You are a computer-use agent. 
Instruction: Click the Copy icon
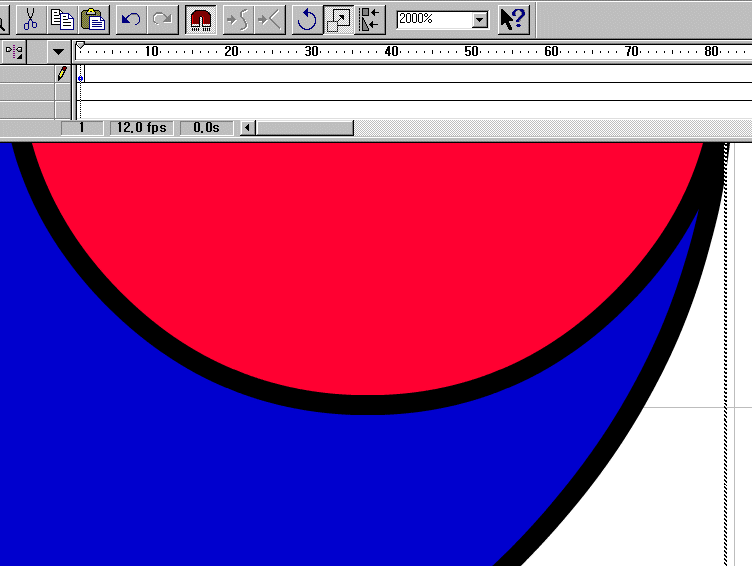coord(62,20)
